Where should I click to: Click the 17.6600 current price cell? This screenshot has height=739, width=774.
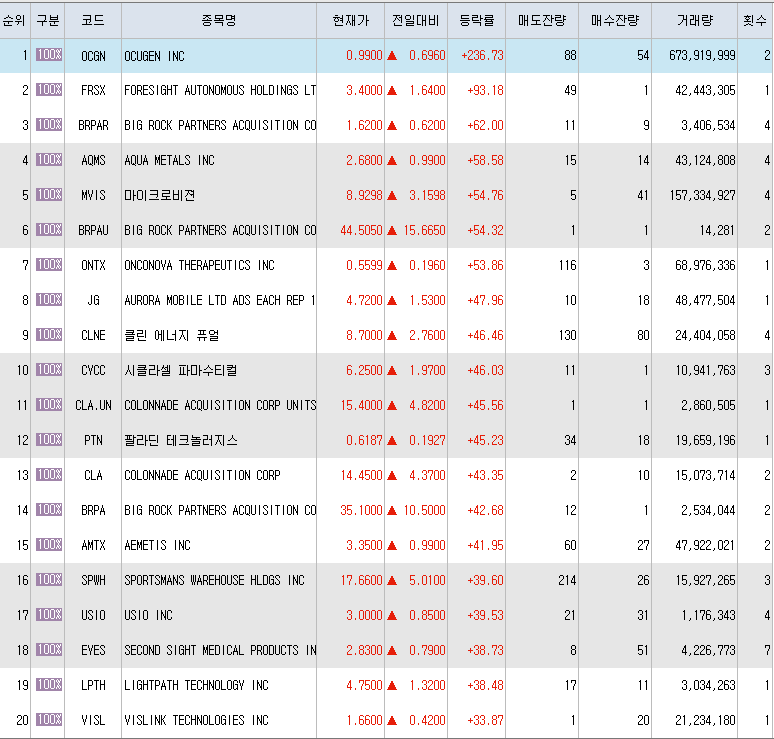(x=361, y=581)
